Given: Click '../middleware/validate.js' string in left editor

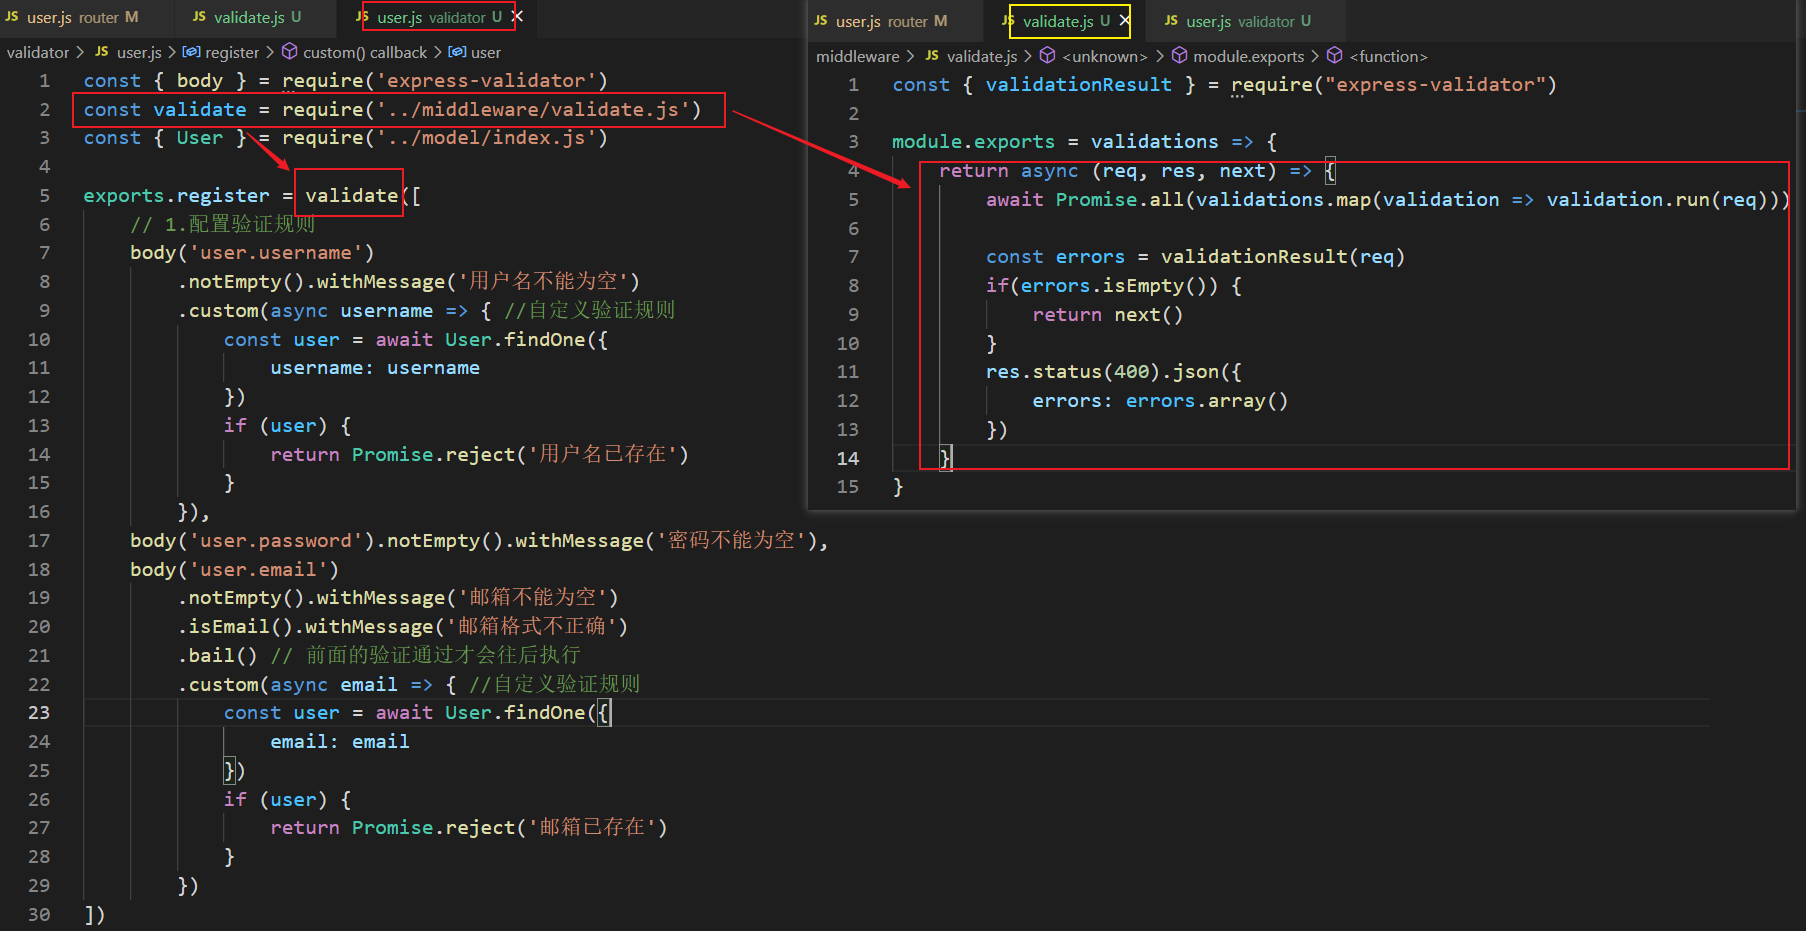Looking at the screenshot, I should (x=533, y=109).
